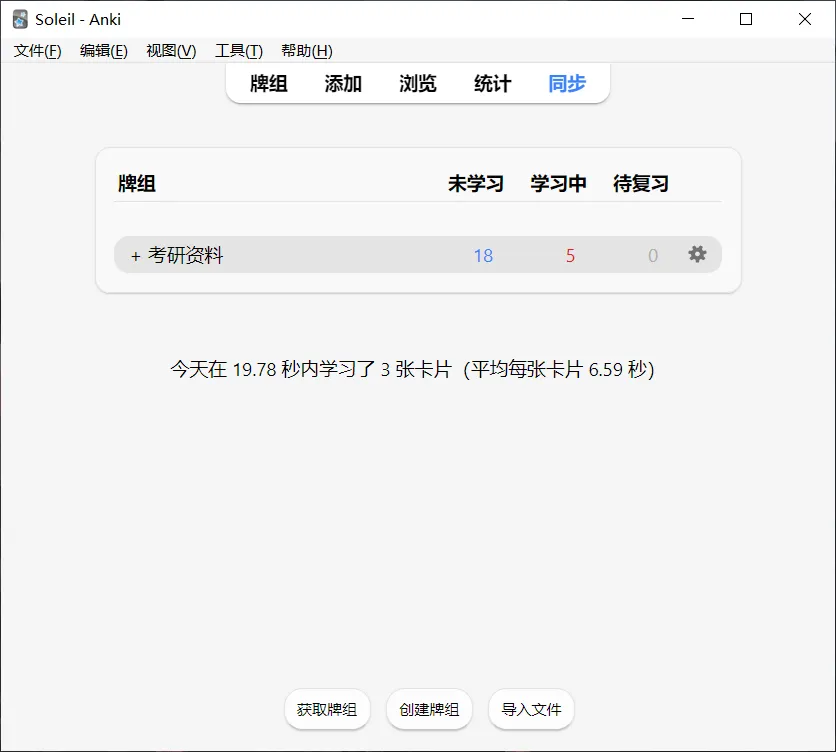Open the 考研资料 deck options gear

click(x=696, y=255)
